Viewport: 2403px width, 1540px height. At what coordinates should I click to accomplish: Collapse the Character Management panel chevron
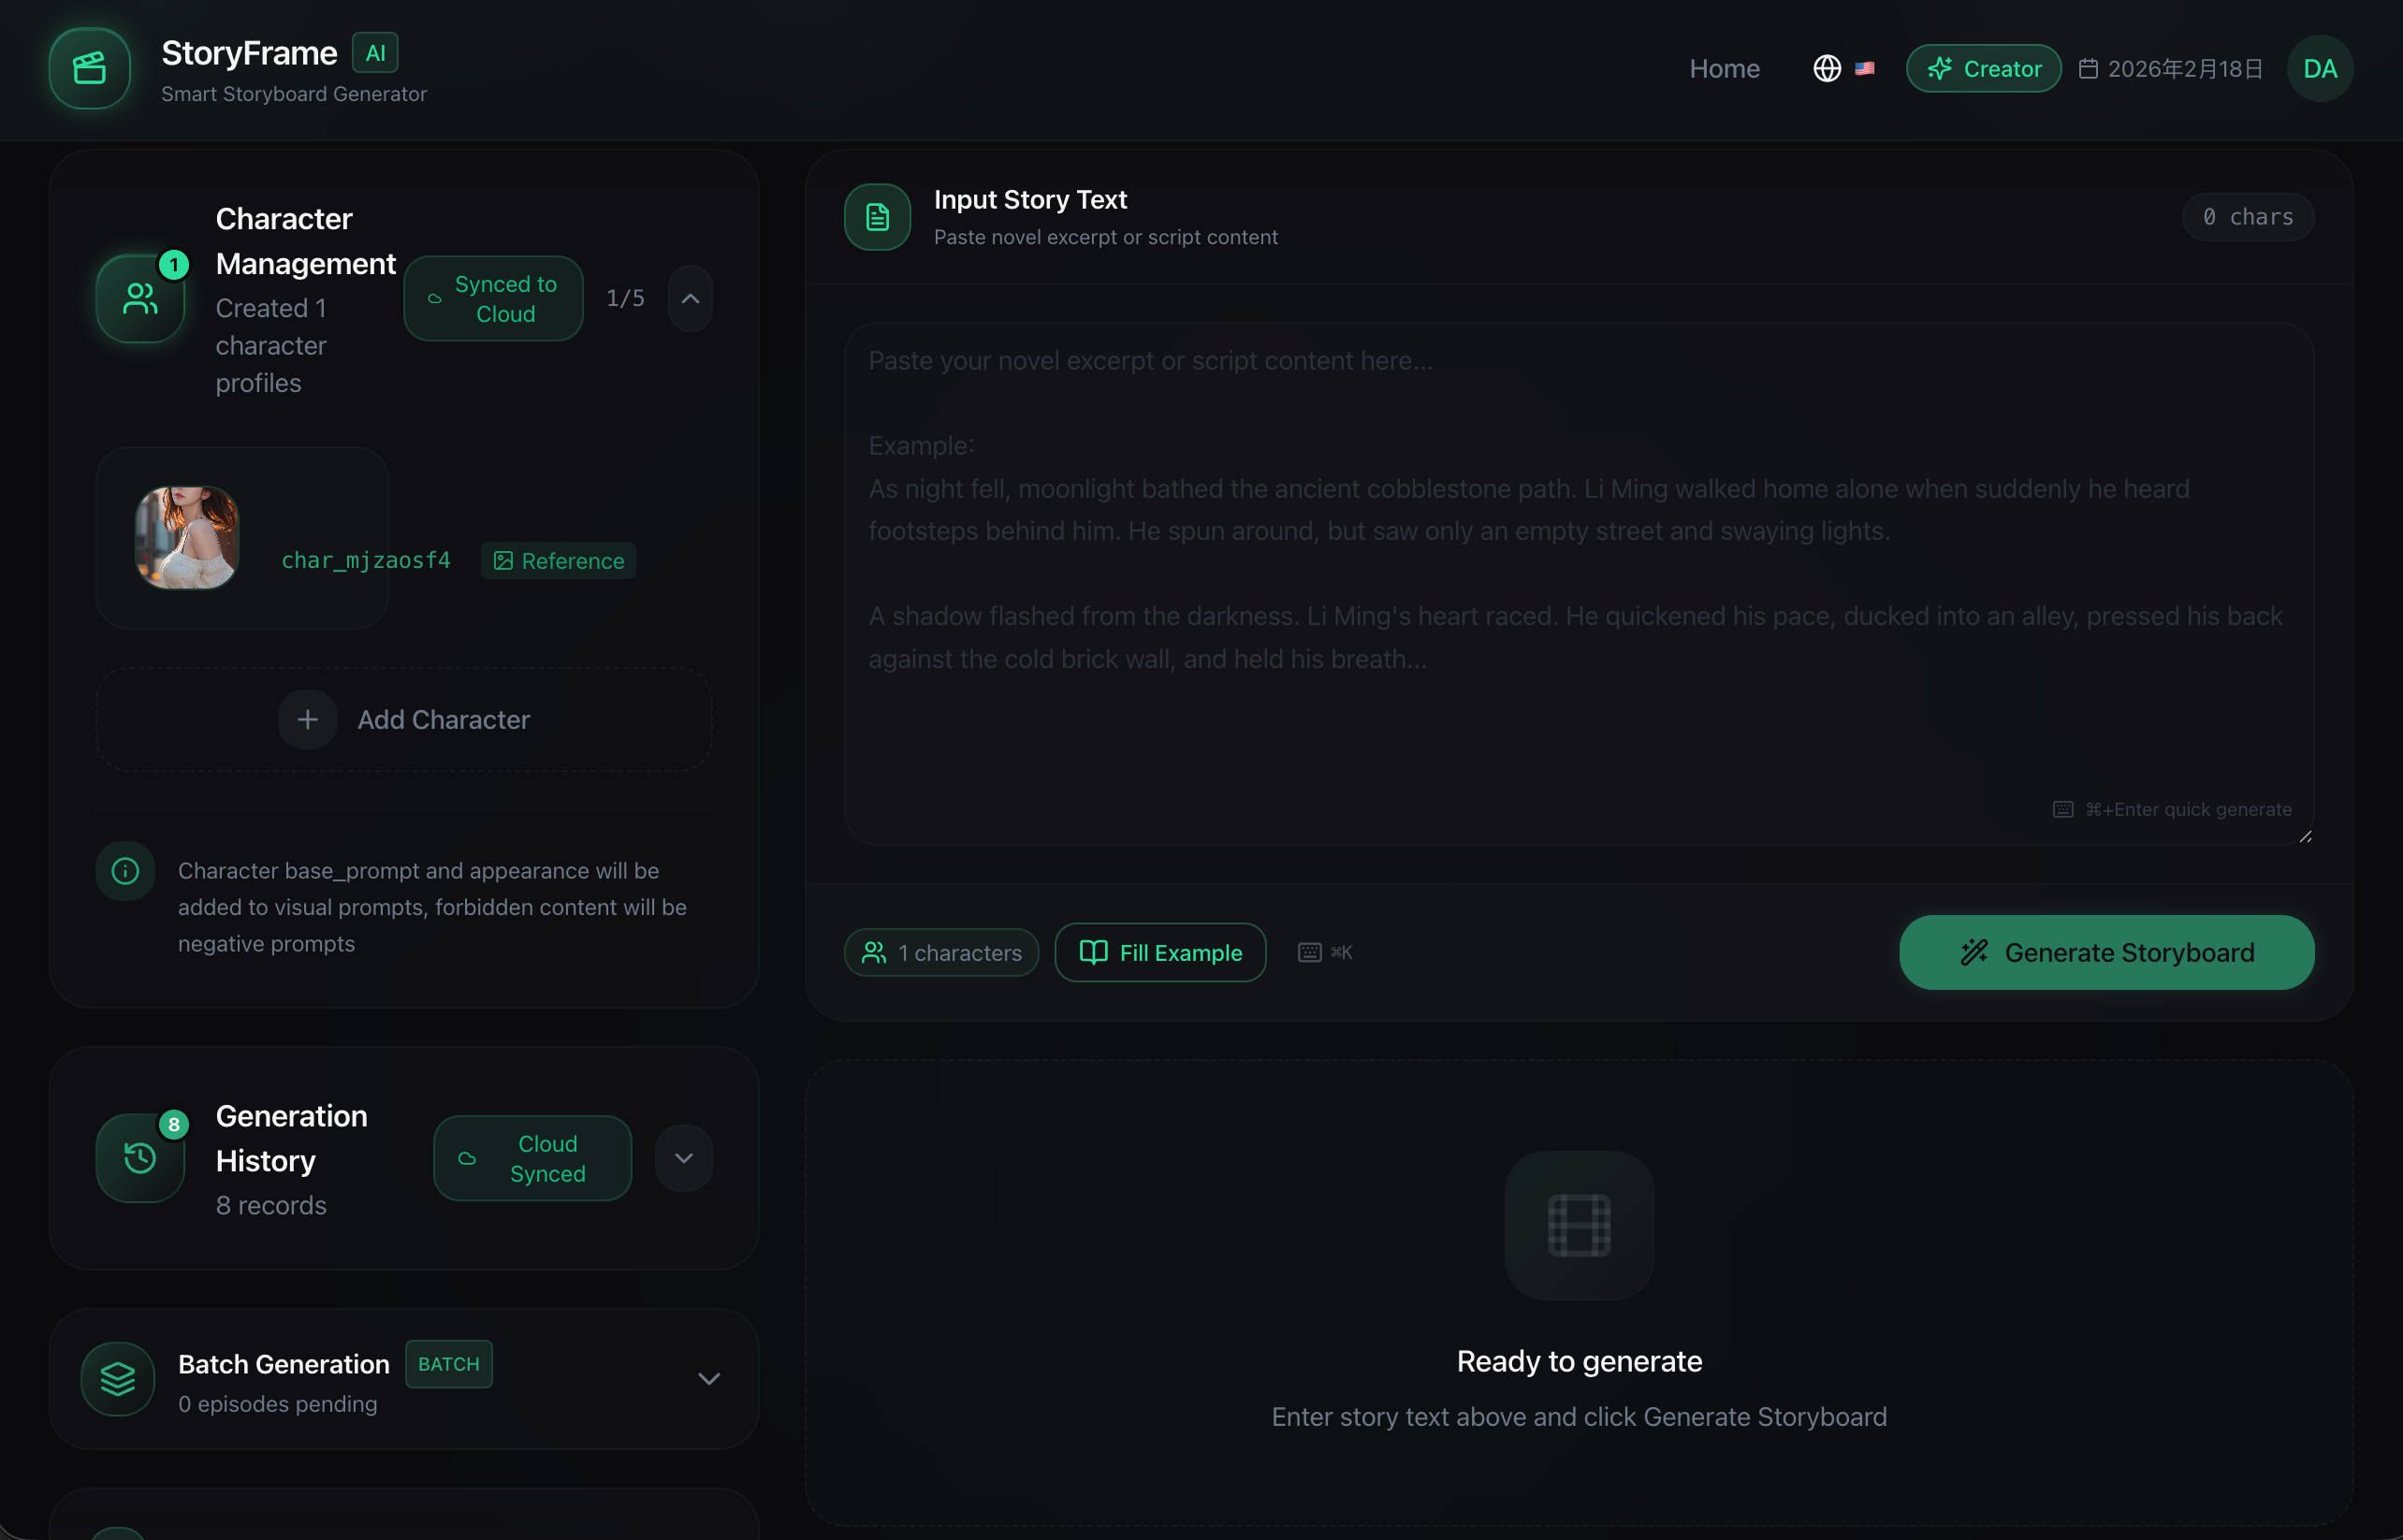pyautogui.click(x=690, y=297)
